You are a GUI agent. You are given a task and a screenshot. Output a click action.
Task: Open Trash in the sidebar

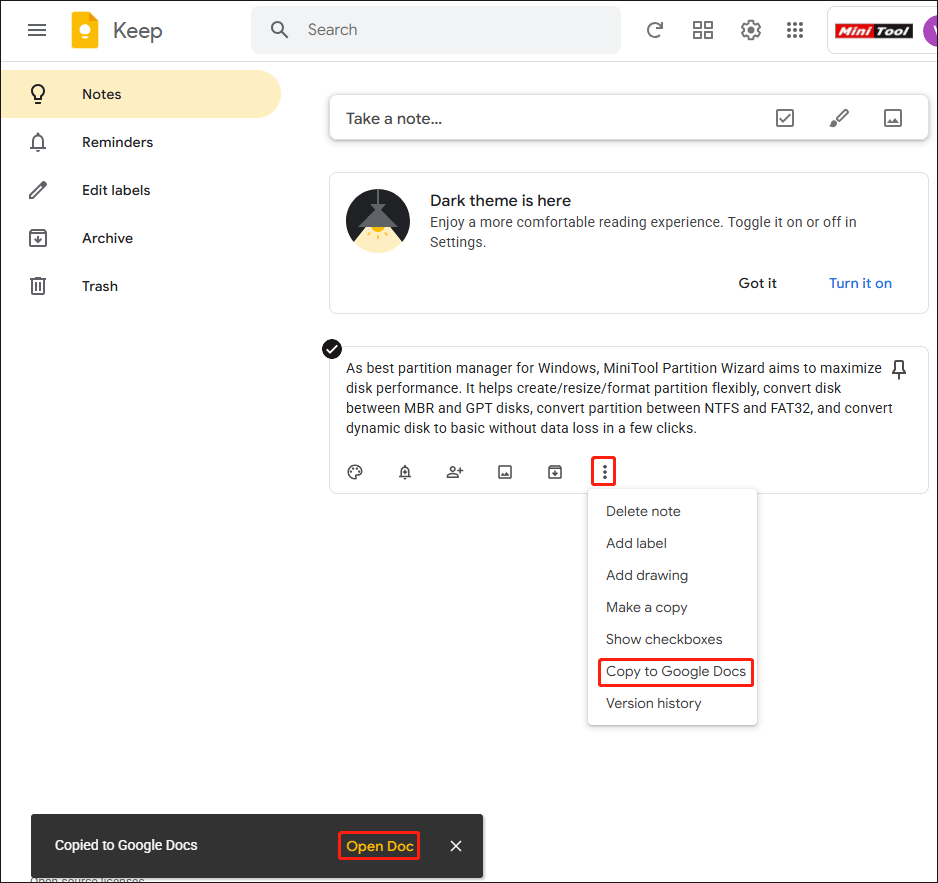(141, 286)
